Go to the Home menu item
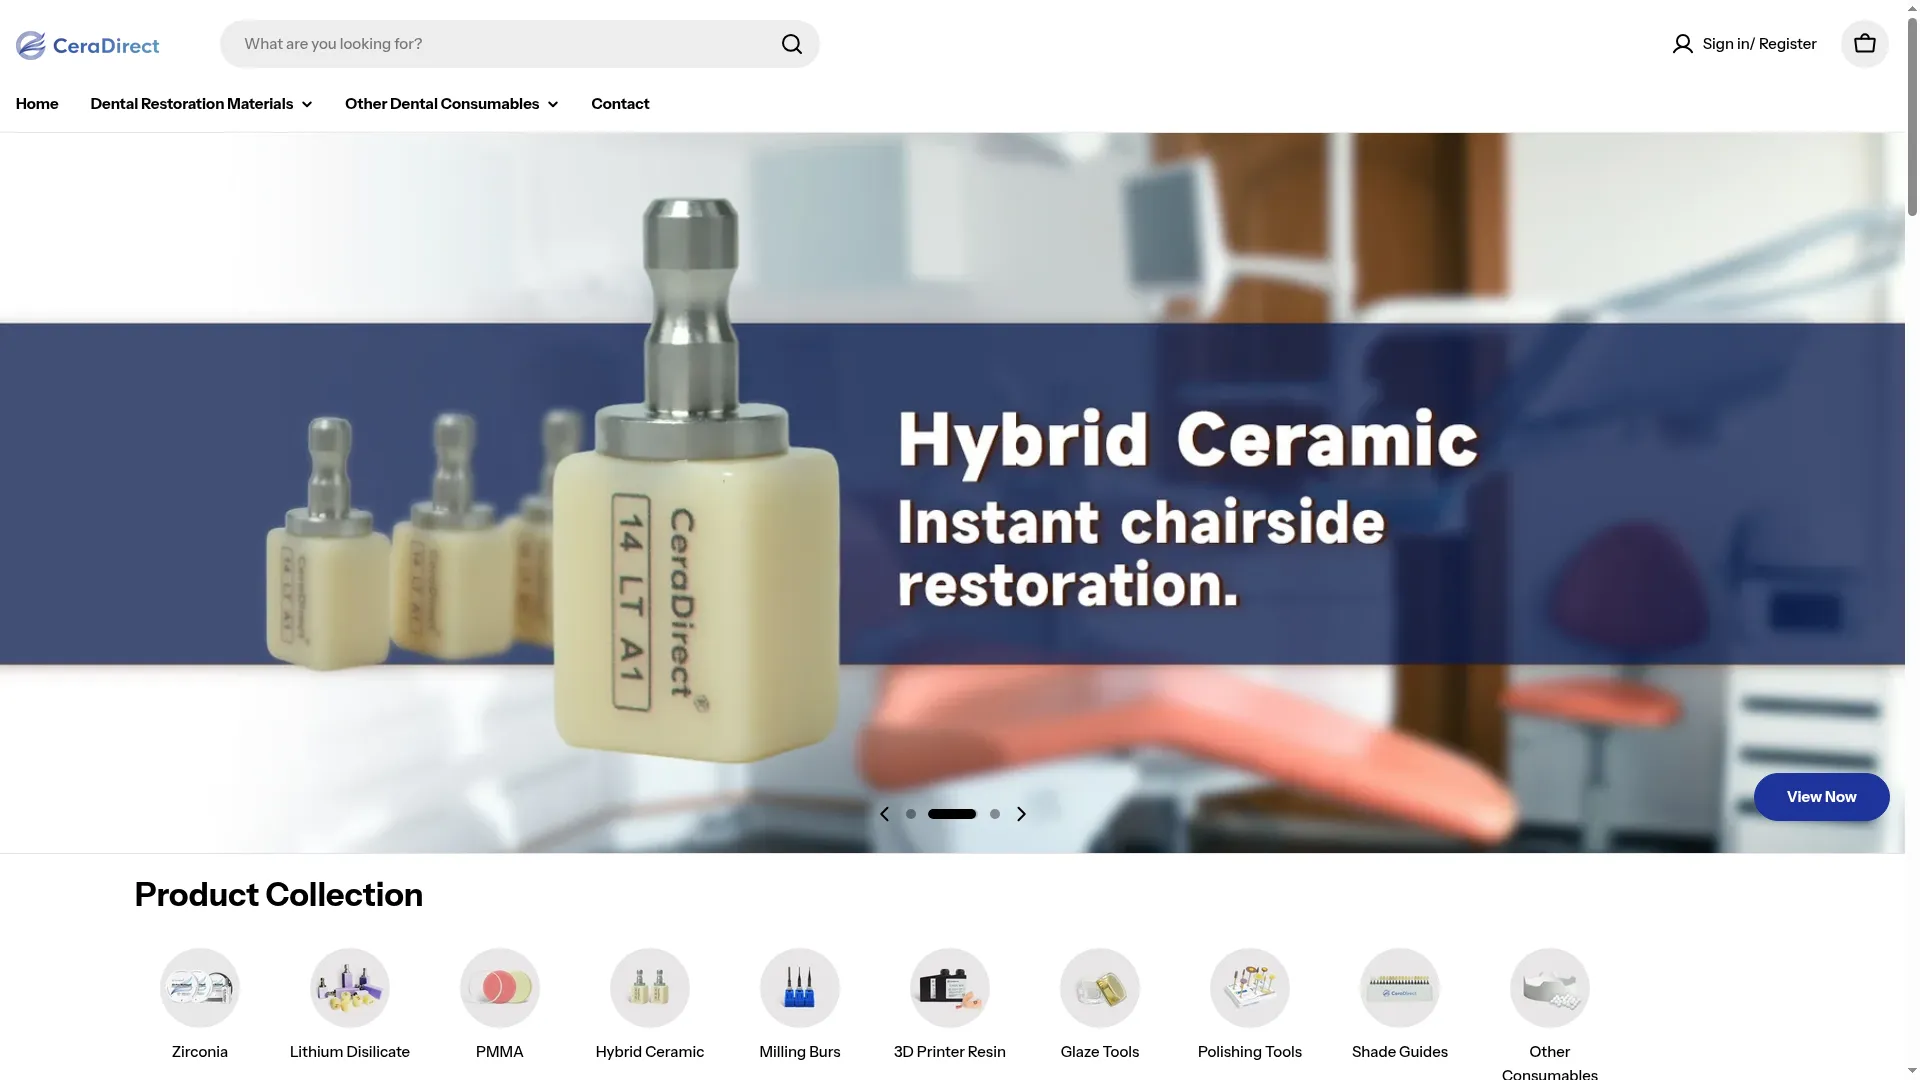 pyautogui.click(x=37, y=104)
